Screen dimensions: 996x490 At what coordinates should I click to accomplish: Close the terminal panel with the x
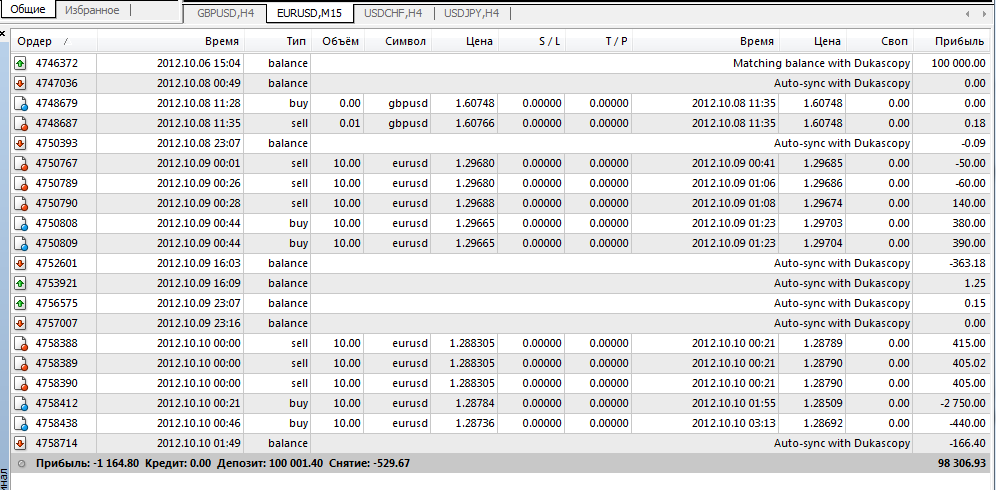(3, 33)
